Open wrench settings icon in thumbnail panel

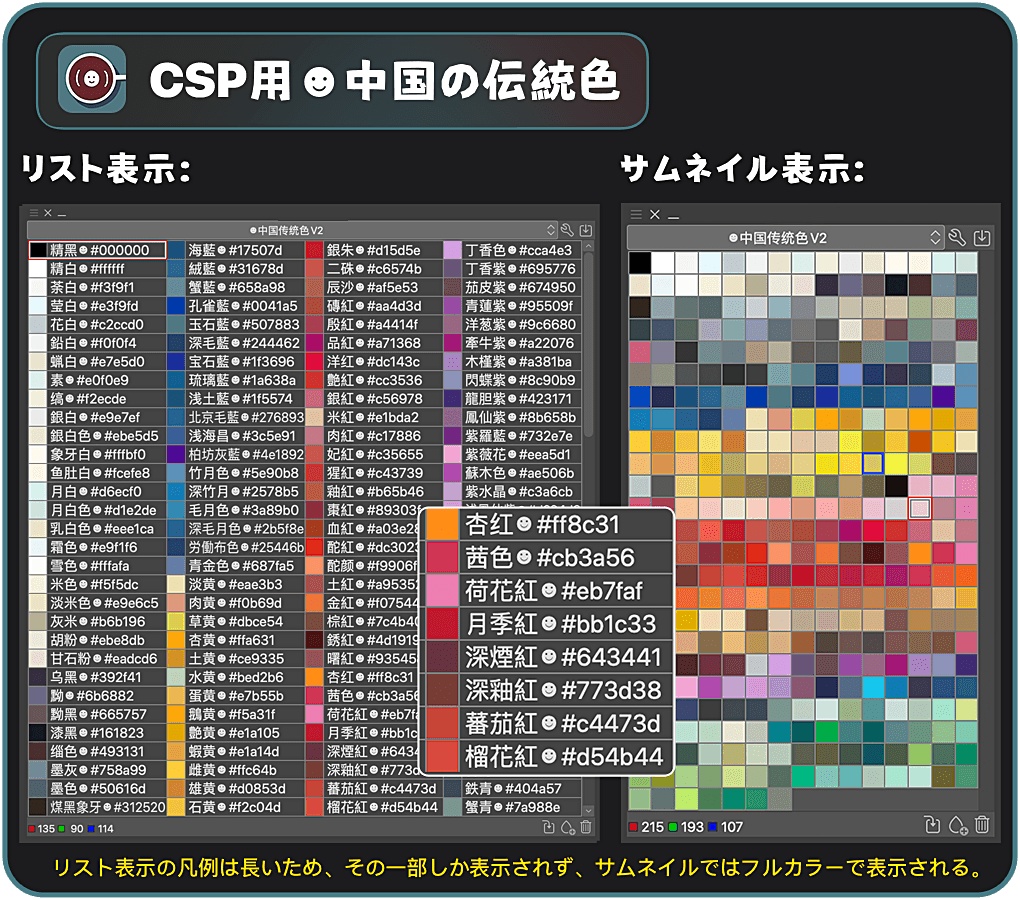click(956, 238)
